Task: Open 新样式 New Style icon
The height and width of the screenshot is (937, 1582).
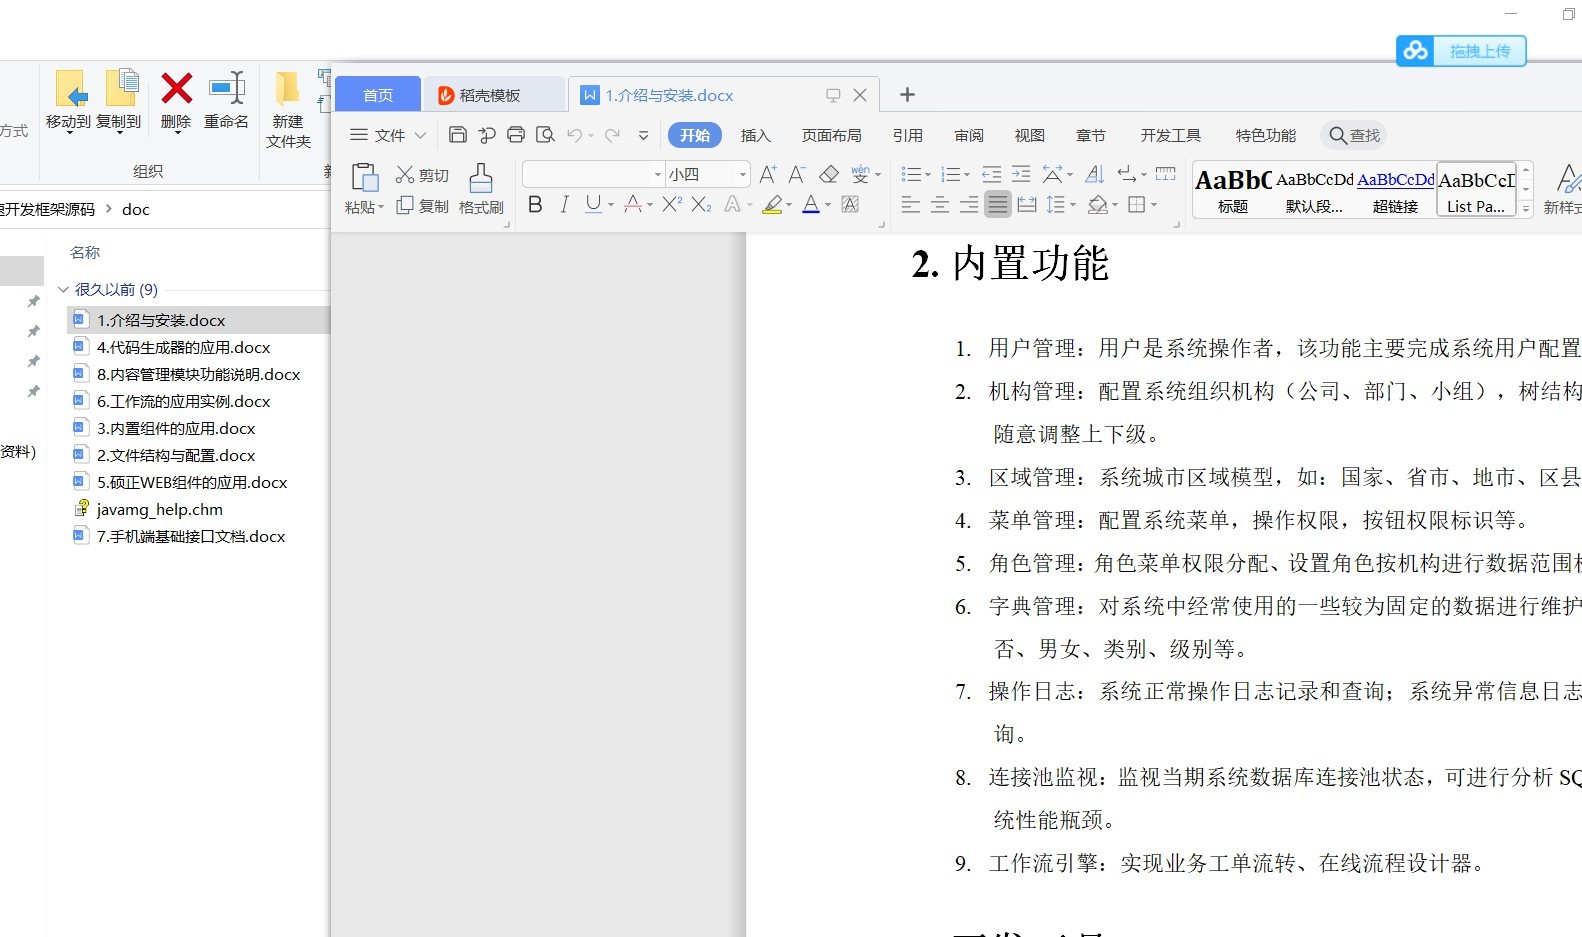Action: point(1565,188)
